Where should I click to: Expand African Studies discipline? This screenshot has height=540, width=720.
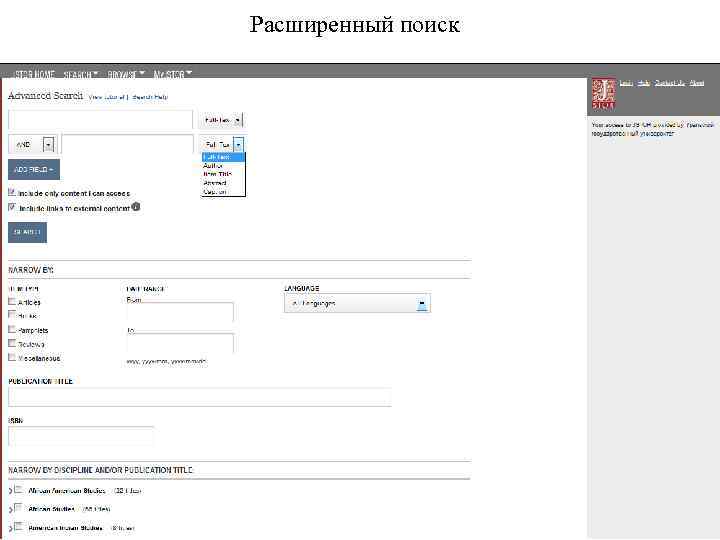10,509
